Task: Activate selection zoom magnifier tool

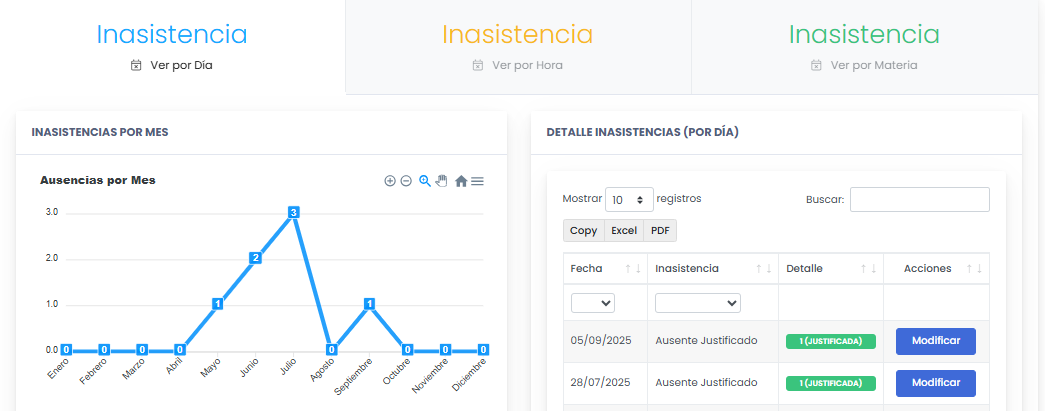Action: (425, 181)
